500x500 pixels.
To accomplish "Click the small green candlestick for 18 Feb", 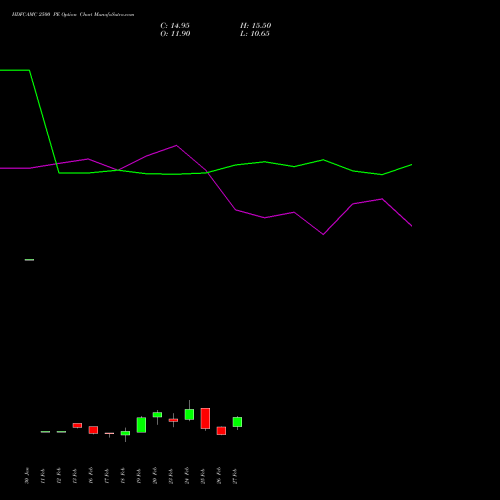I will [125, 433].
